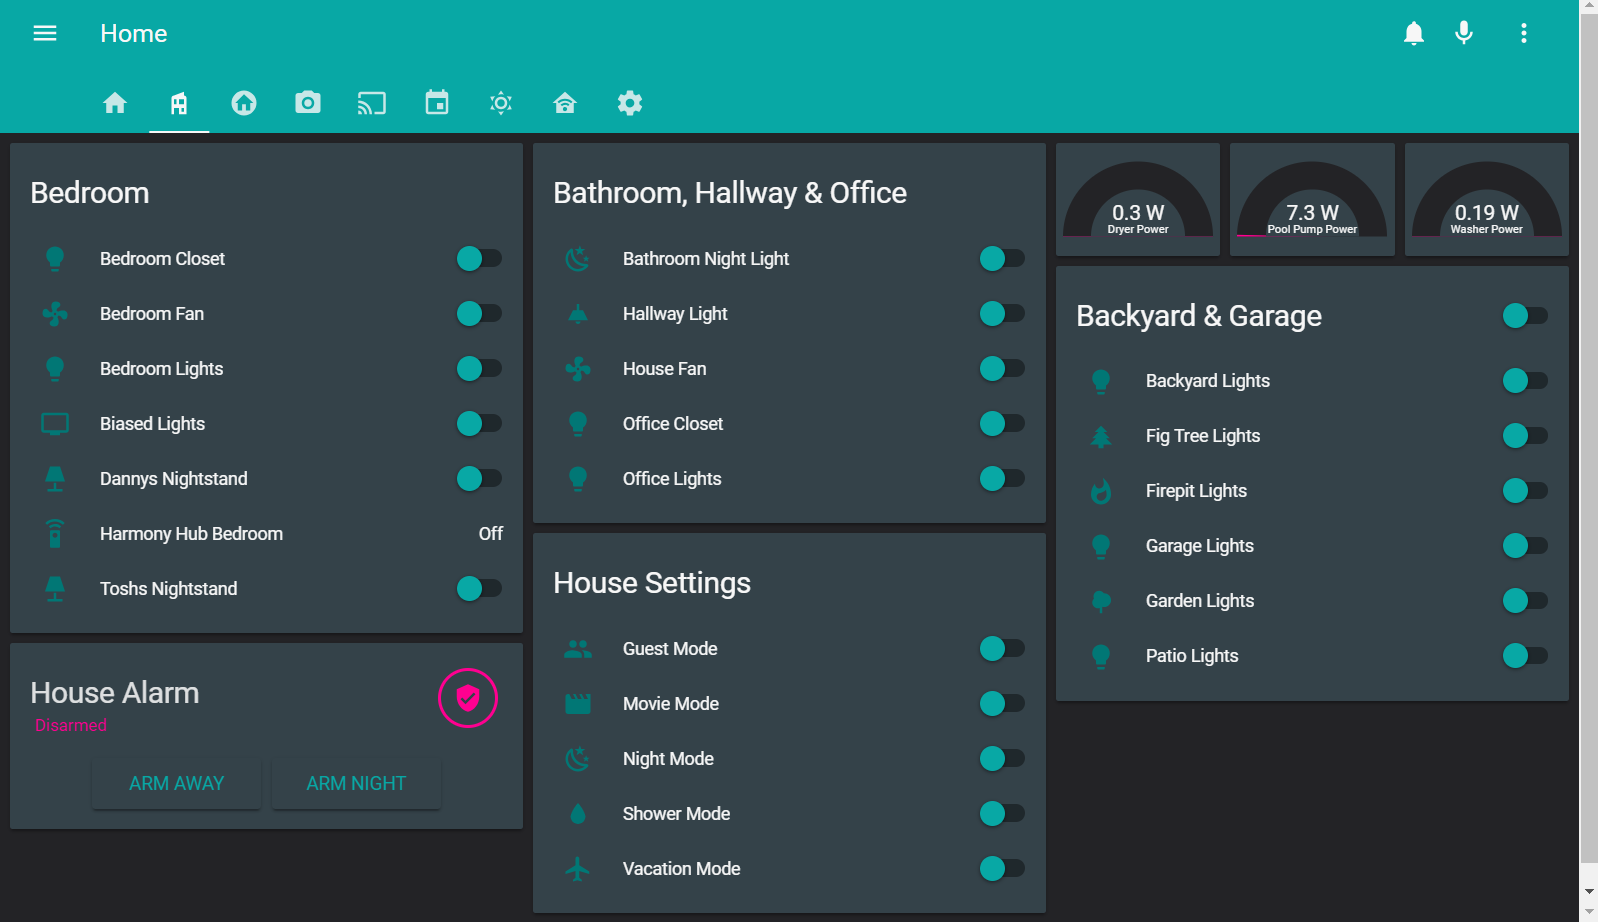Click the Vacation Mode airplane icon
This screenshot has width=1598, height=922.
[x=578, y=868]
